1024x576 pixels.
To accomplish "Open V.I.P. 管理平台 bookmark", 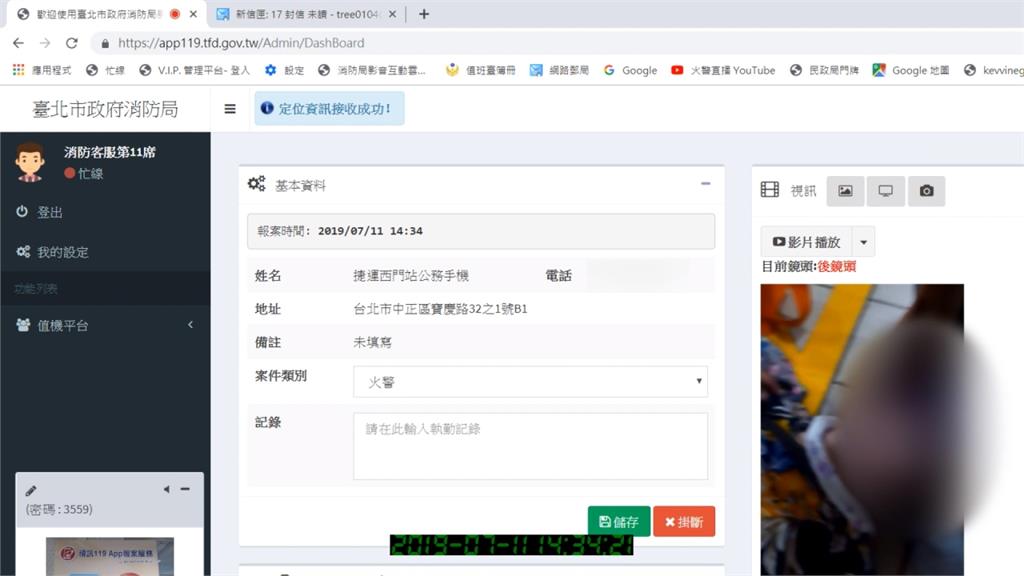I will pos(195,70).
